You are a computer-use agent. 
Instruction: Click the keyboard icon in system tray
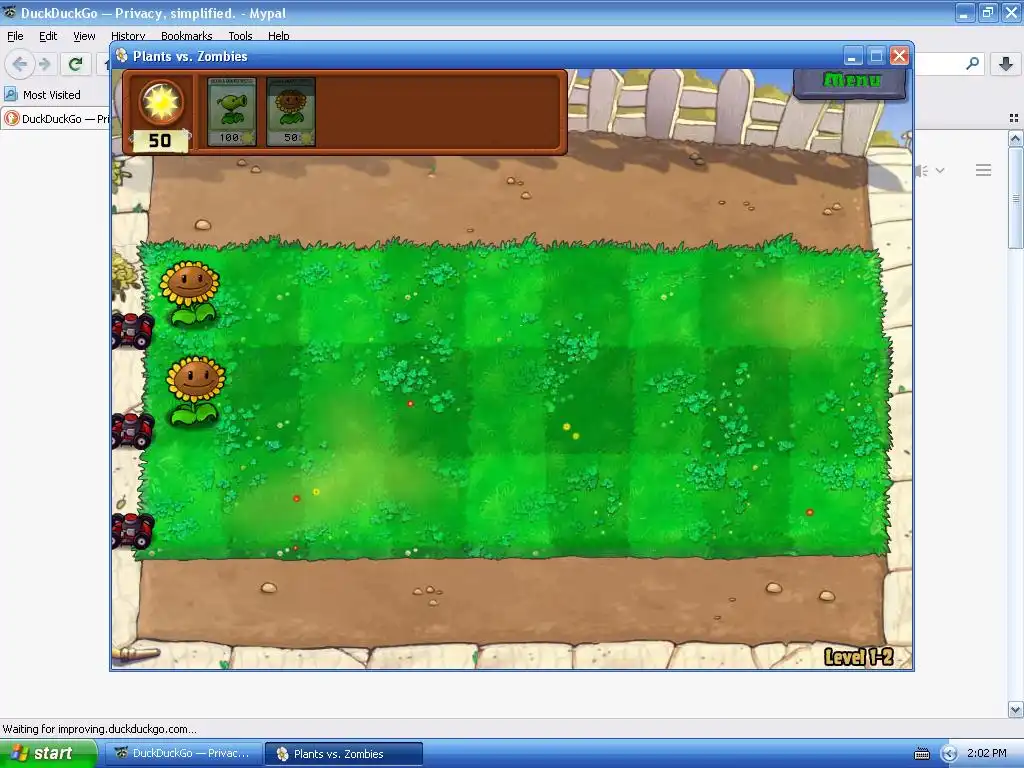(x=921, y=754)
